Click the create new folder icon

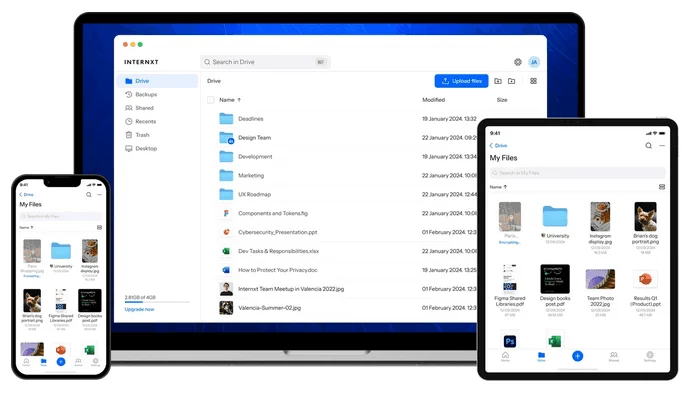pyautogui.click(x=498, y=81)
